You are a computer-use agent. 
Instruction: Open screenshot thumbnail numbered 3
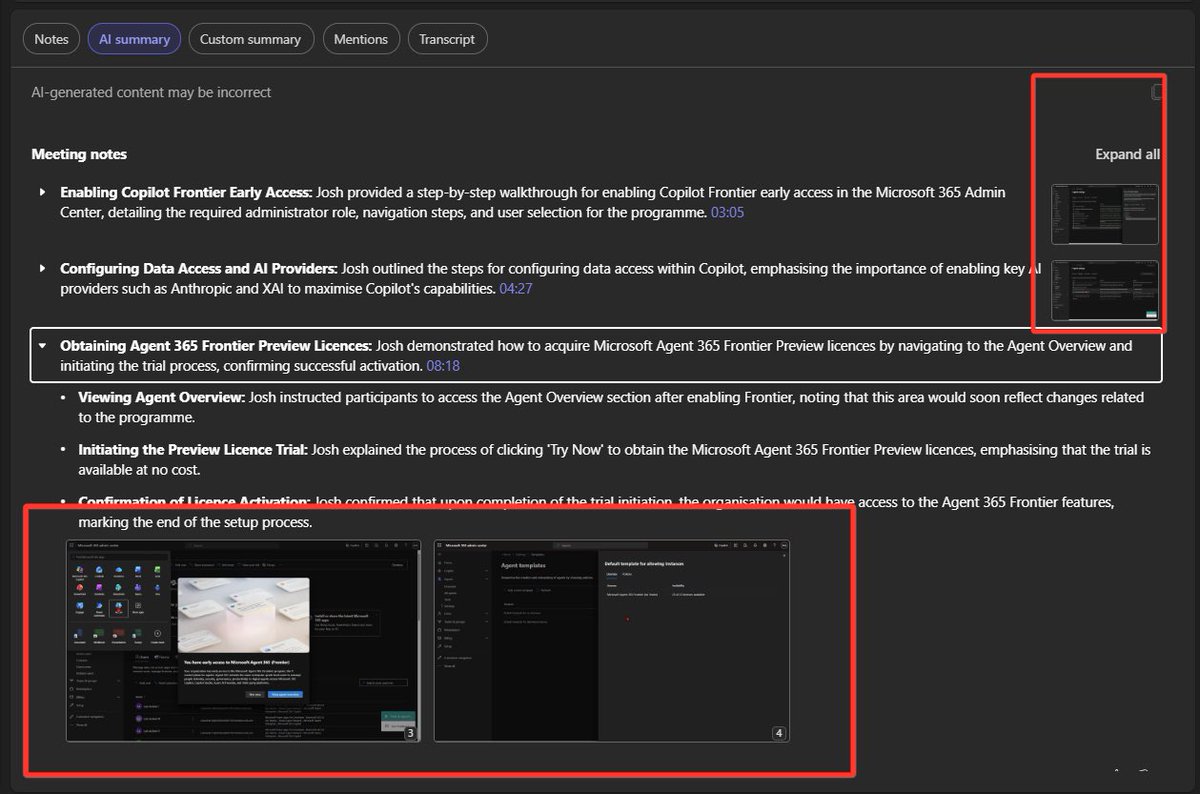(x=244, y=641)
